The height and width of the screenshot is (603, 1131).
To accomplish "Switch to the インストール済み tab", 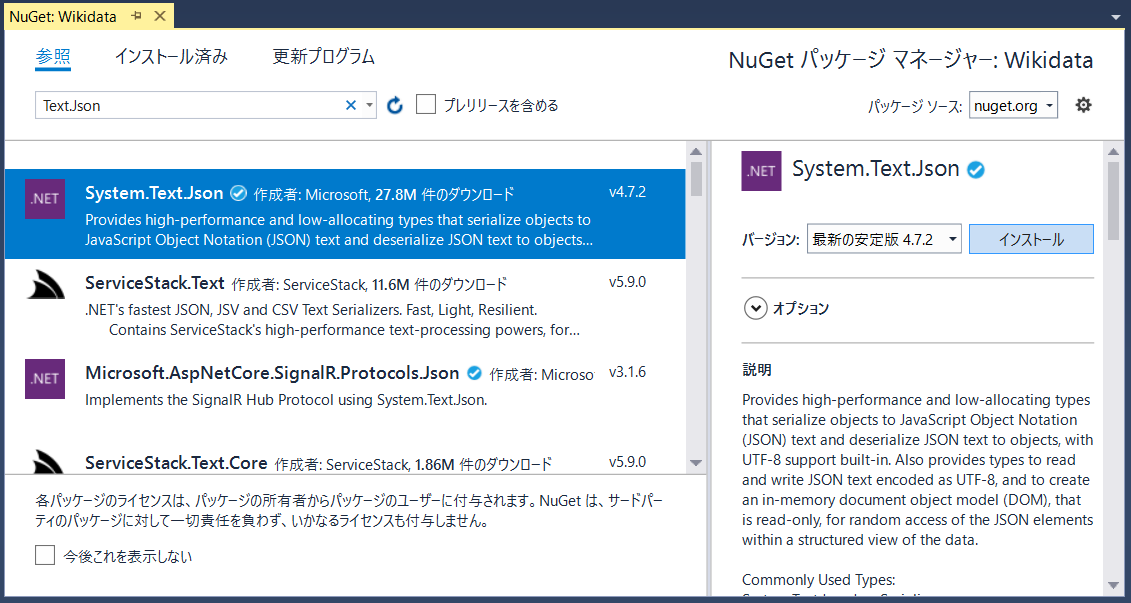I will pos(171,56).
